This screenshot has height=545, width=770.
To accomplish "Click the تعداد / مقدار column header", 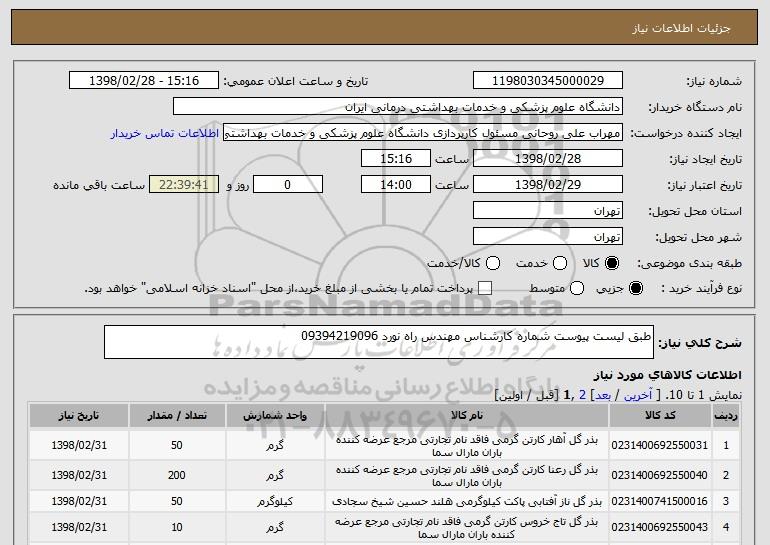I will point(177,415).
